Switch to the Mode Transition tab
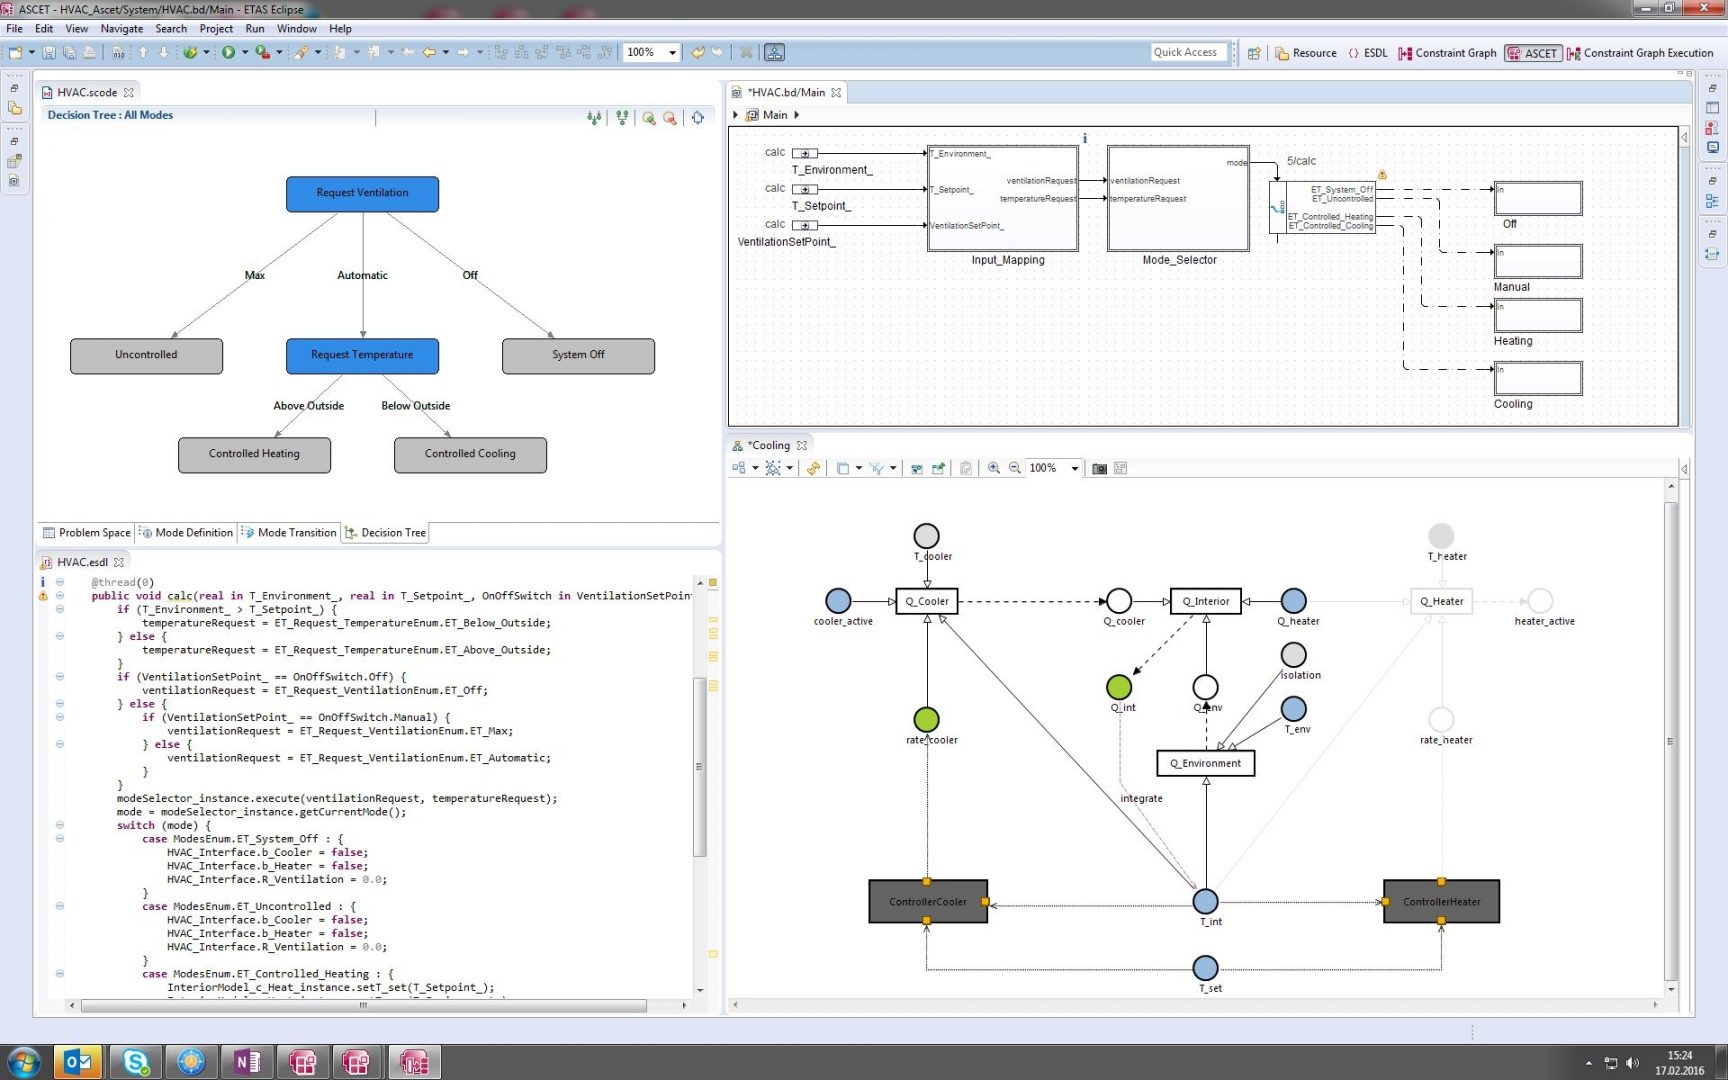 point(289,533)
